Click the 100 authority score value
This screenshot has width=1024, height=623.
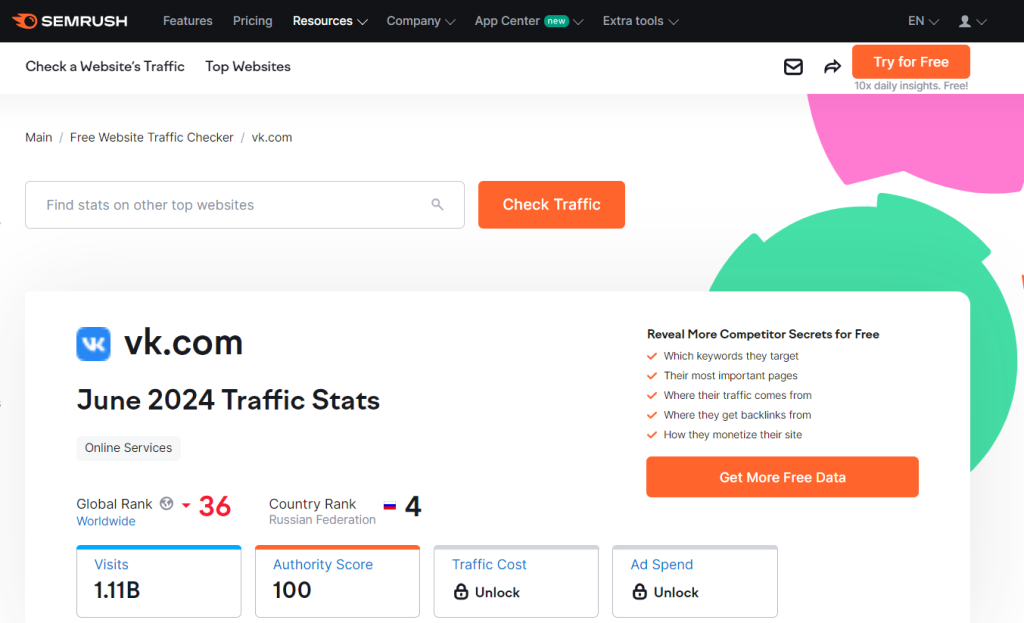[x=292, y=590]
